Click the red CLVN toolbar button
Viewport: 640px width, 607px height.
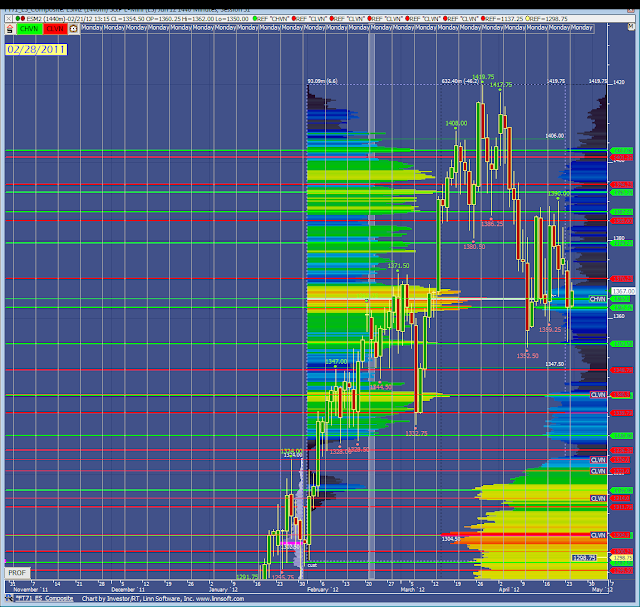55,29
